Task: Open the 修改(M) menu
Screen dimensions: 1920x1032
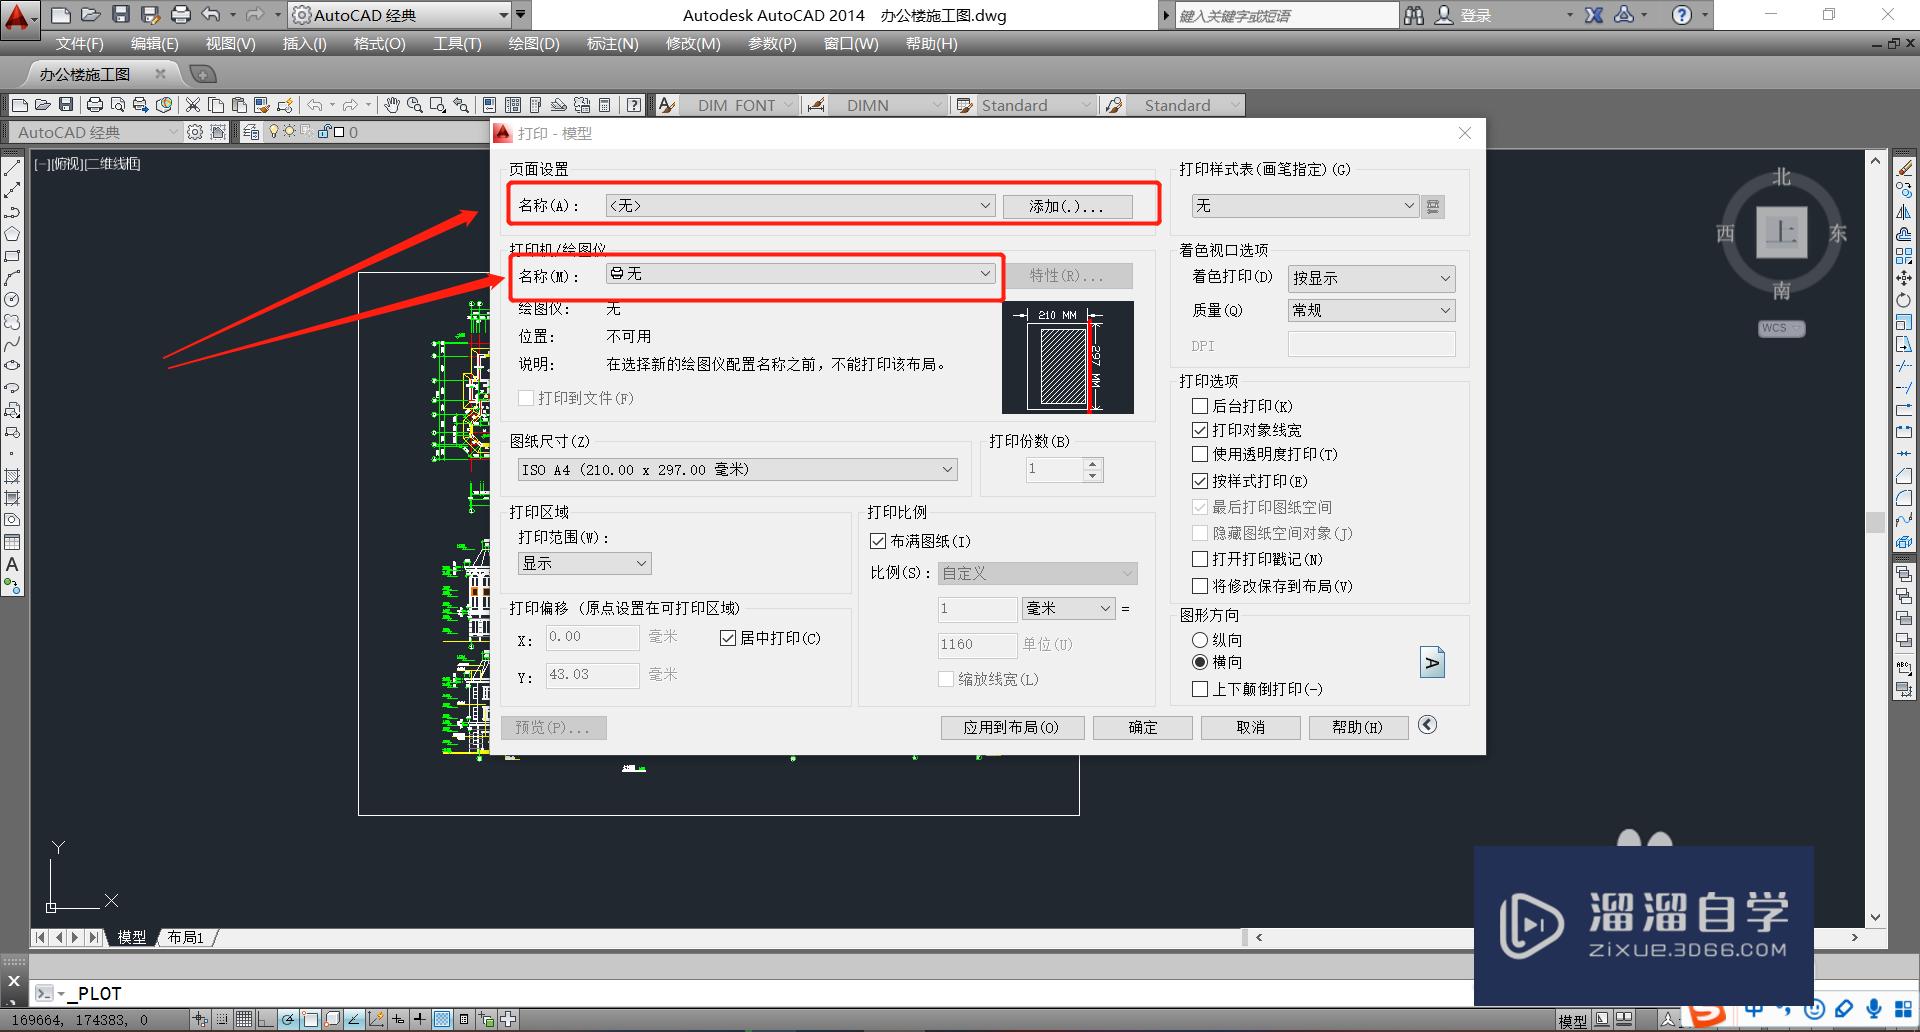Action: tap(693, 44)
